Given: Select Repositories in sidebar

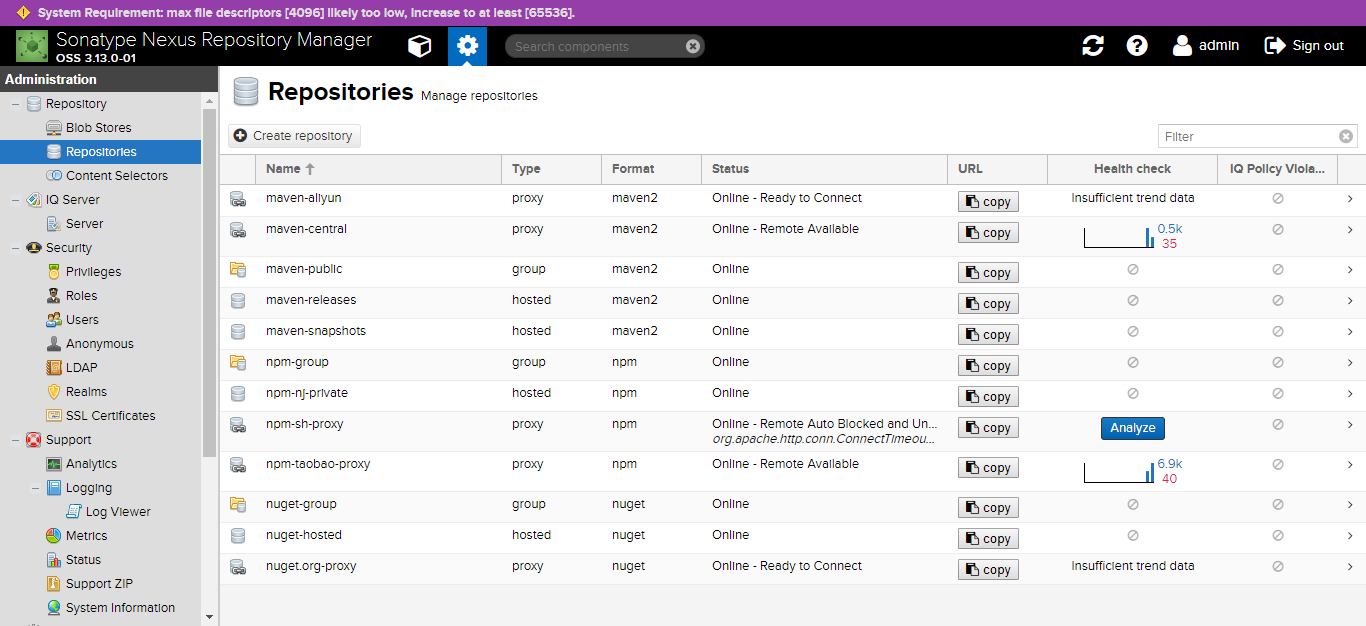Looking at the screenshot, I should 100,152.
